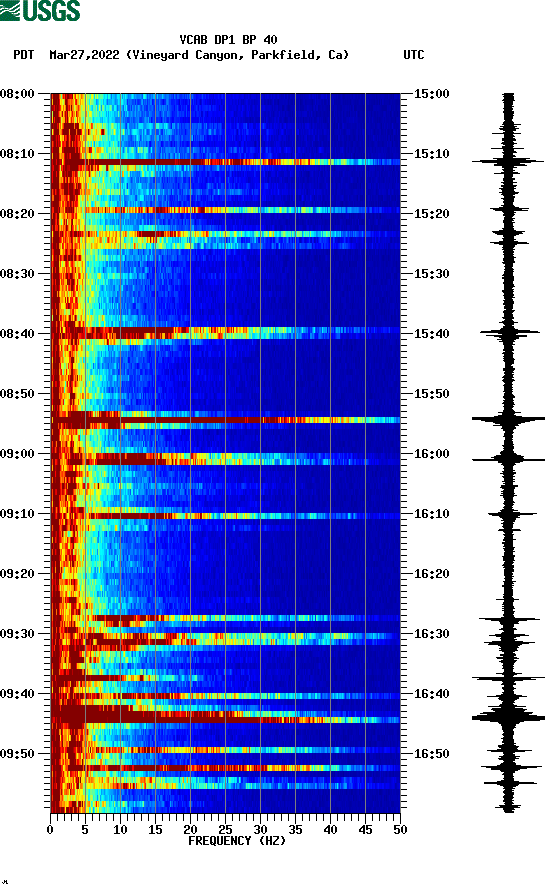Click the 16:30 UTC time label
Viewport: 552px width, 893px height.
tap(431, 634)
